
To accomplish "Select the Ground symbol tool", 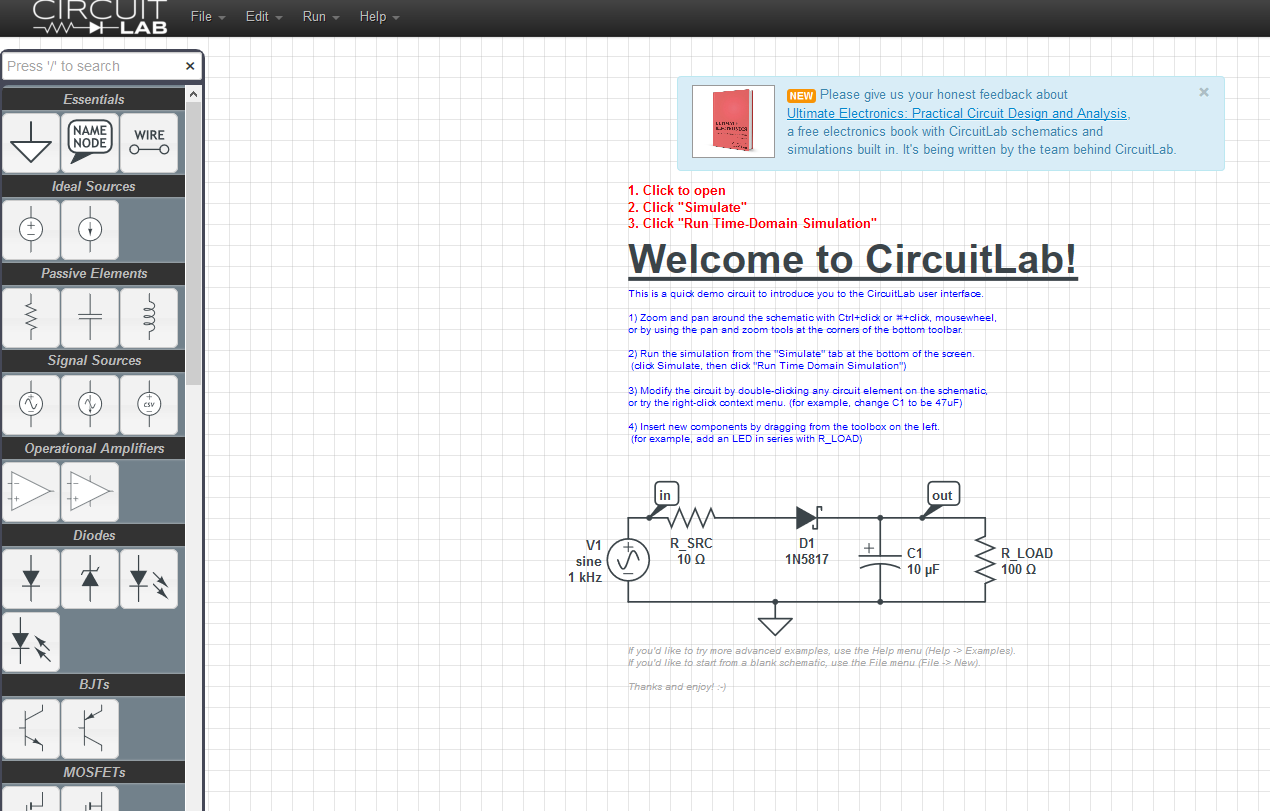I will pos(31,142).
